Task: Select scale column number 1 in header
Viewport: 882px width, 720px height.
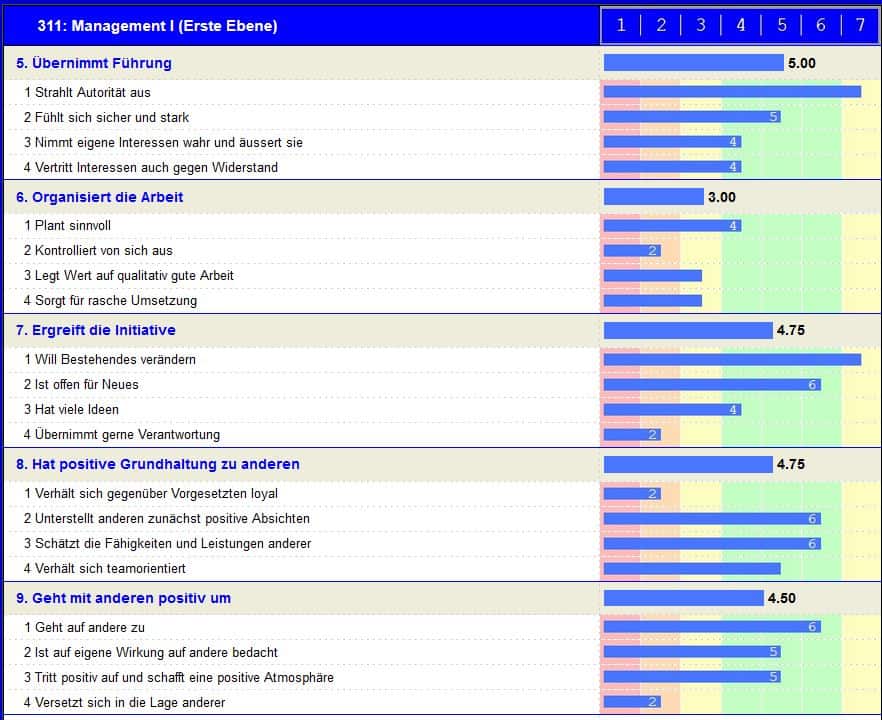Action: click(x=621, y=25)
